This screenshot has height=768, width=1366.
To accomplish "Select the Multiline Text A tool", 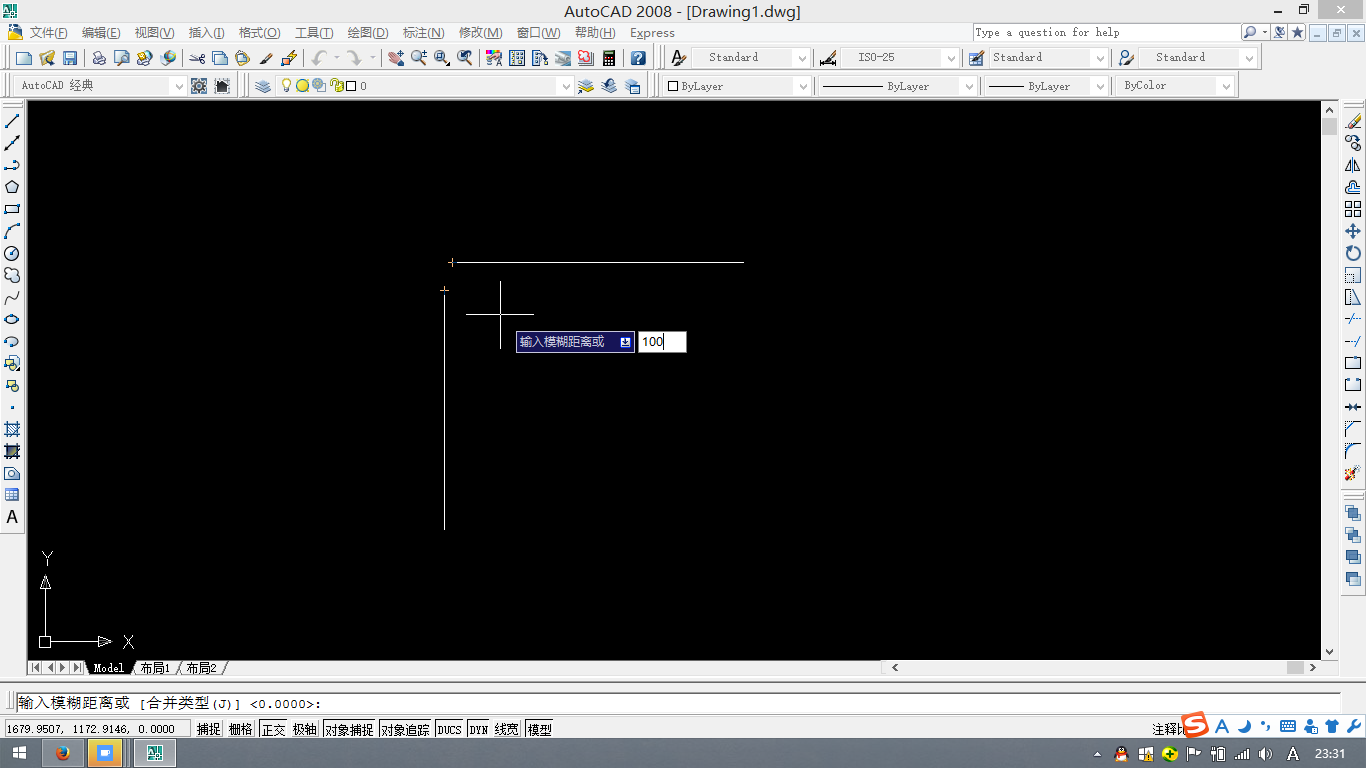I will click(x=12, y=517).
